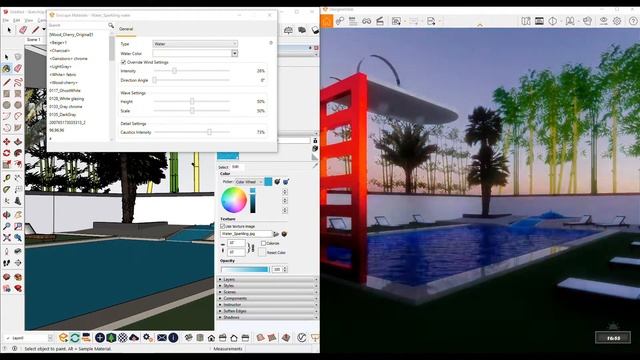Image resolution: width=640 pixels, height=360 pixels.
Task: Switch to the Select tab in Materials tray
Action: tap(223, 167)
